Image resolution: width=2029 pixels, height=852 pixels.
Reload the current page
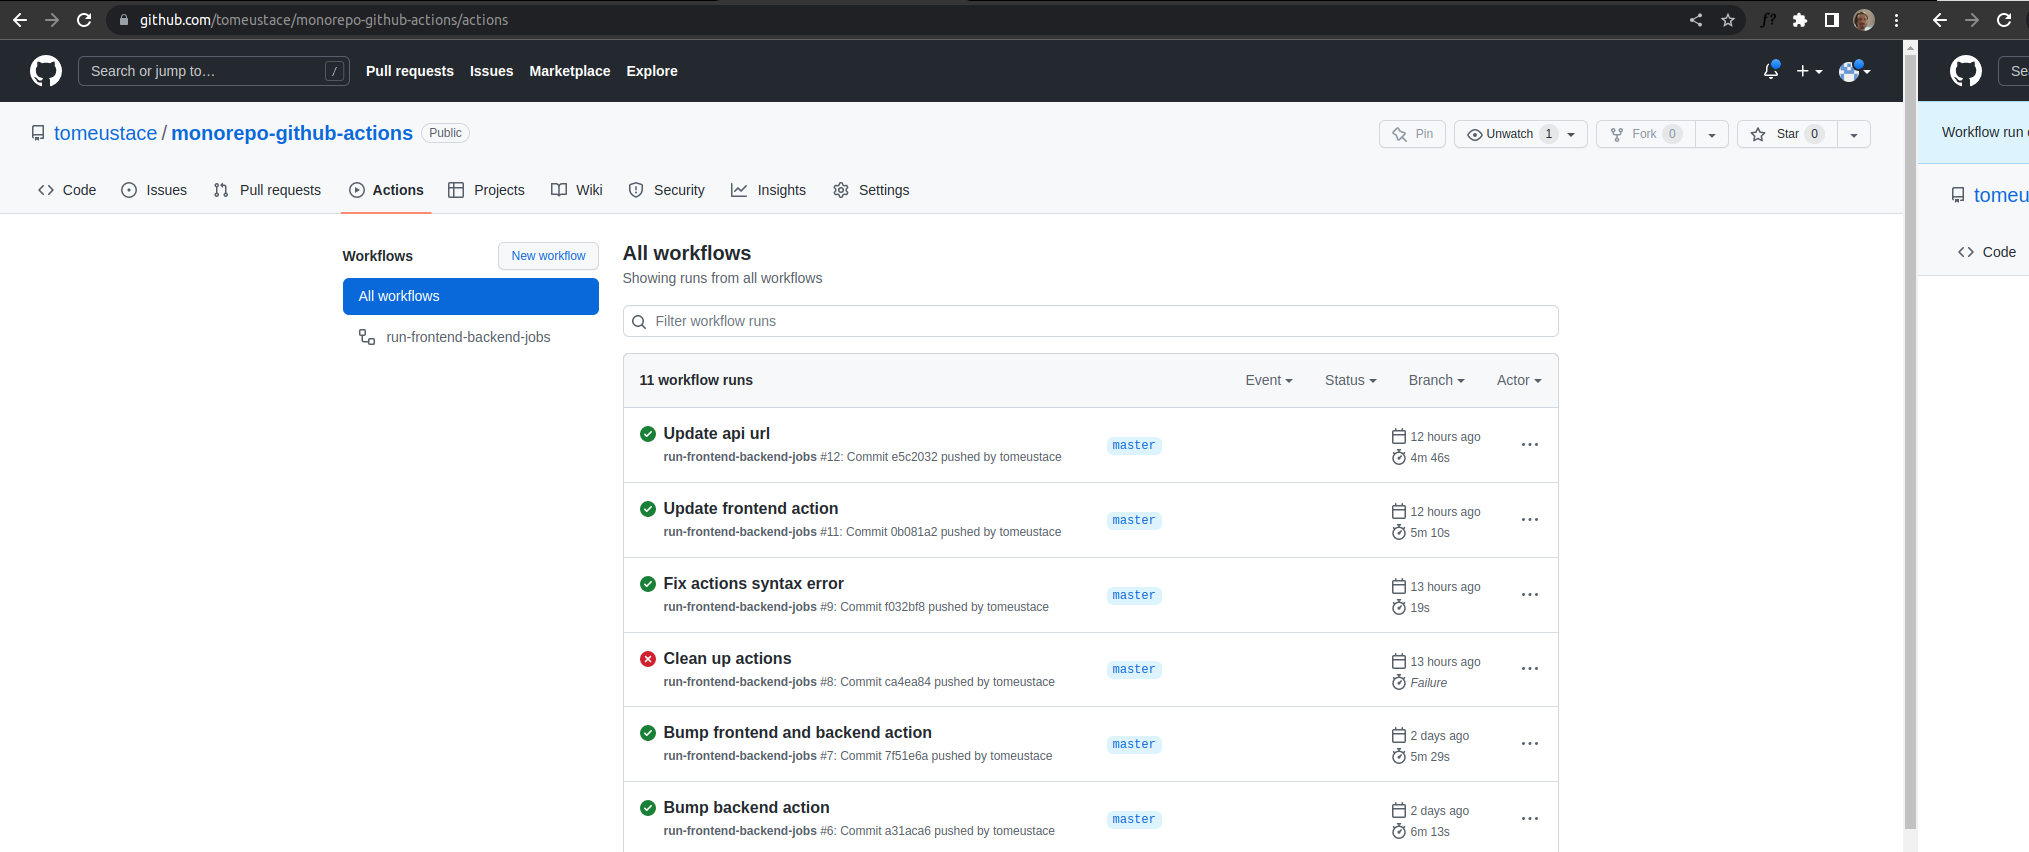[x=84, y=20]
